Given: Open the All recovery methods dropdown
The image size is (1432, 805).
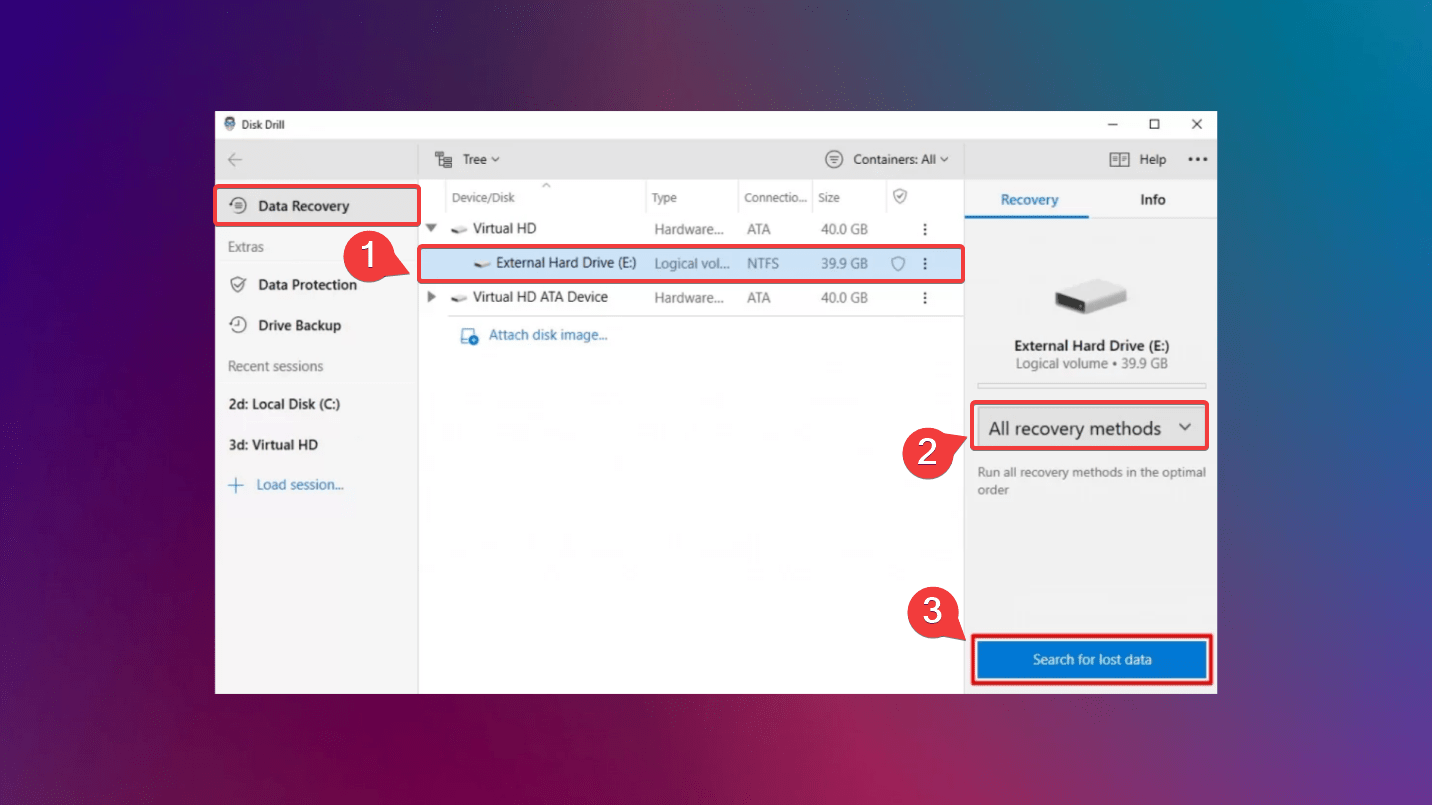Looking at the screenshot, I should click(1090, 428).
